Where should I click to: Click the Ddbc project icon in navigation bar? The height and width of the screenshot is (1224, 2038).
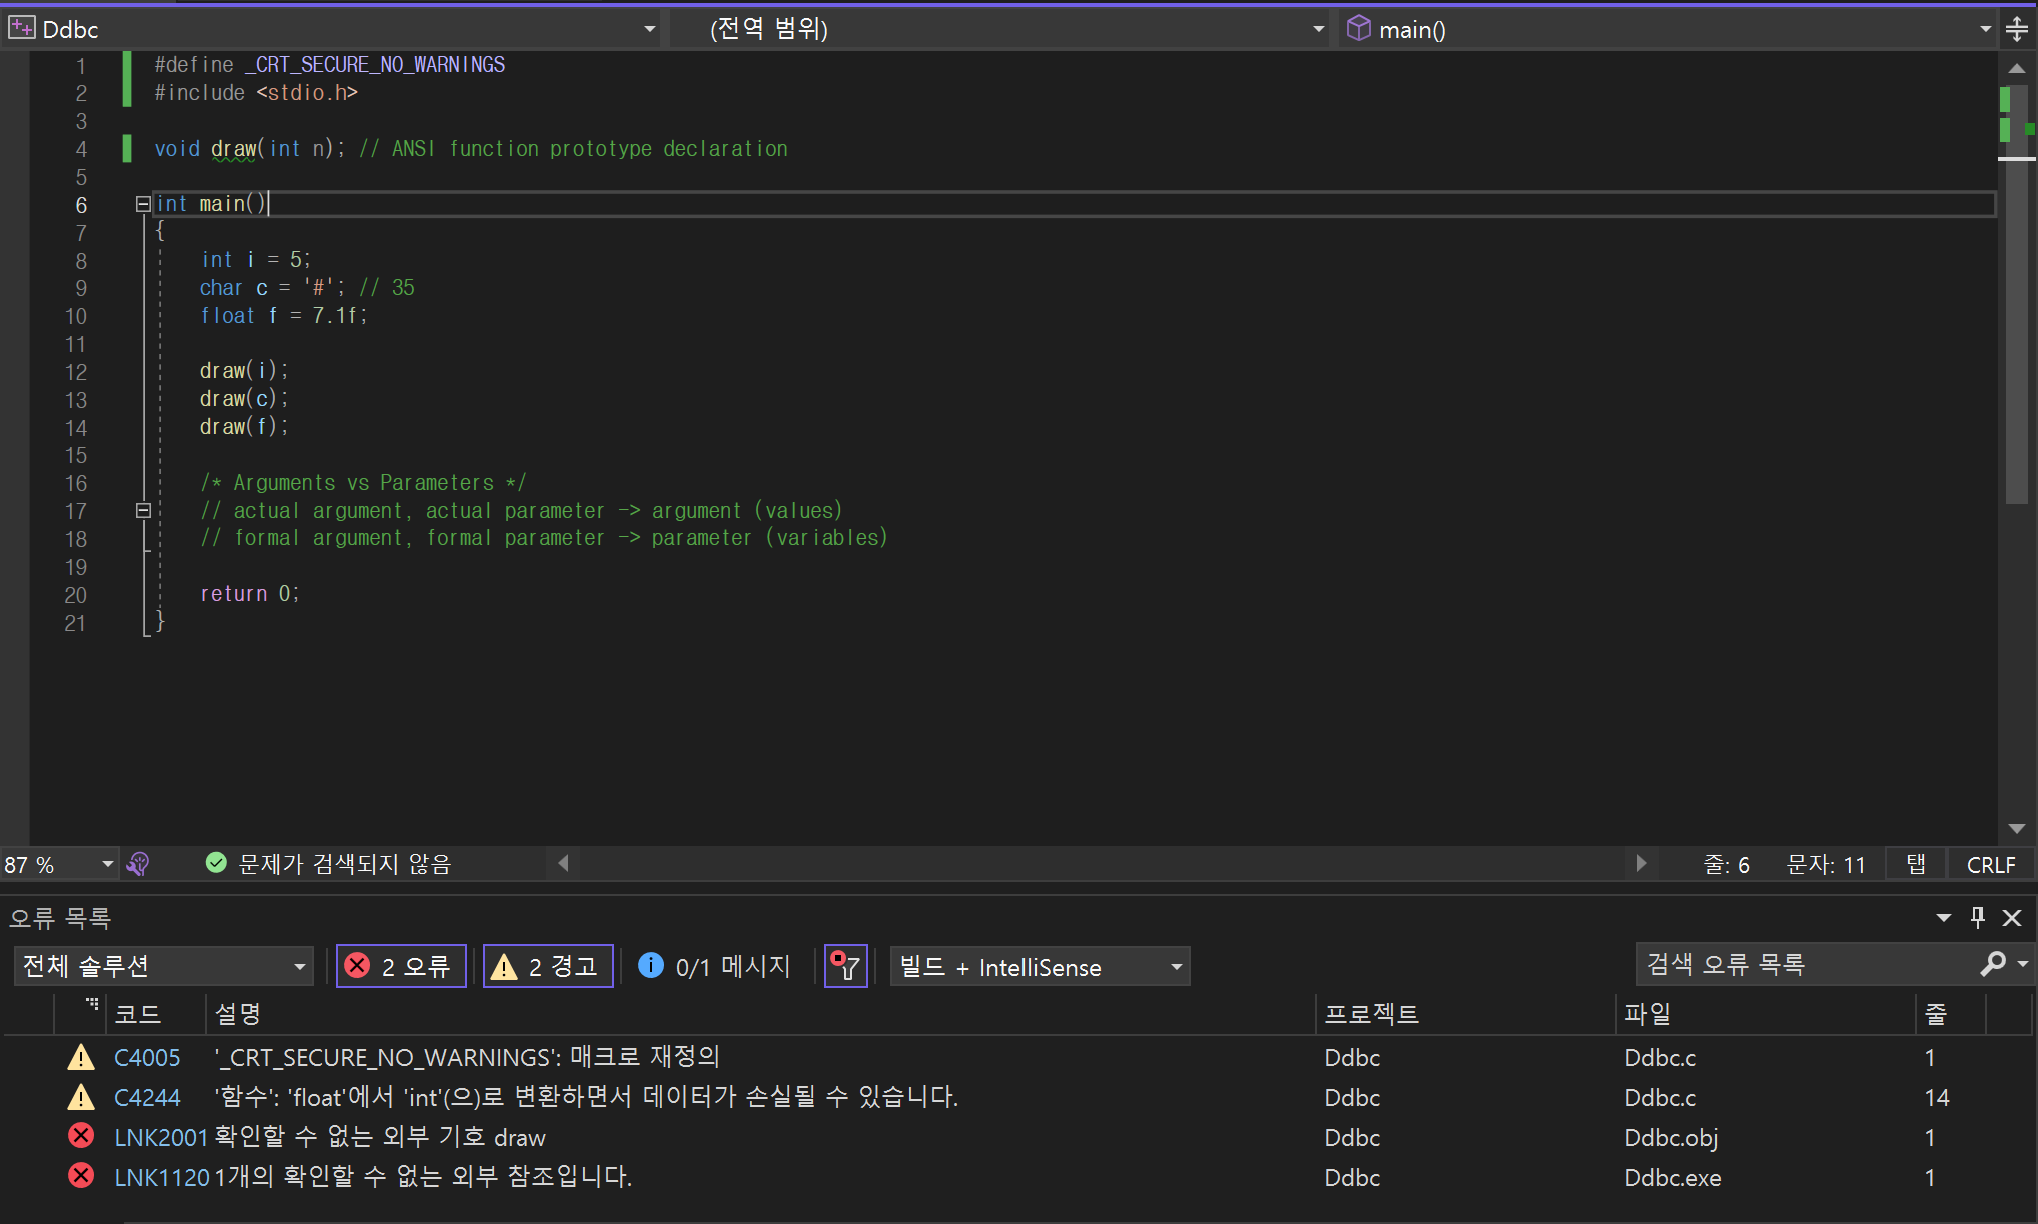[21, 29]
